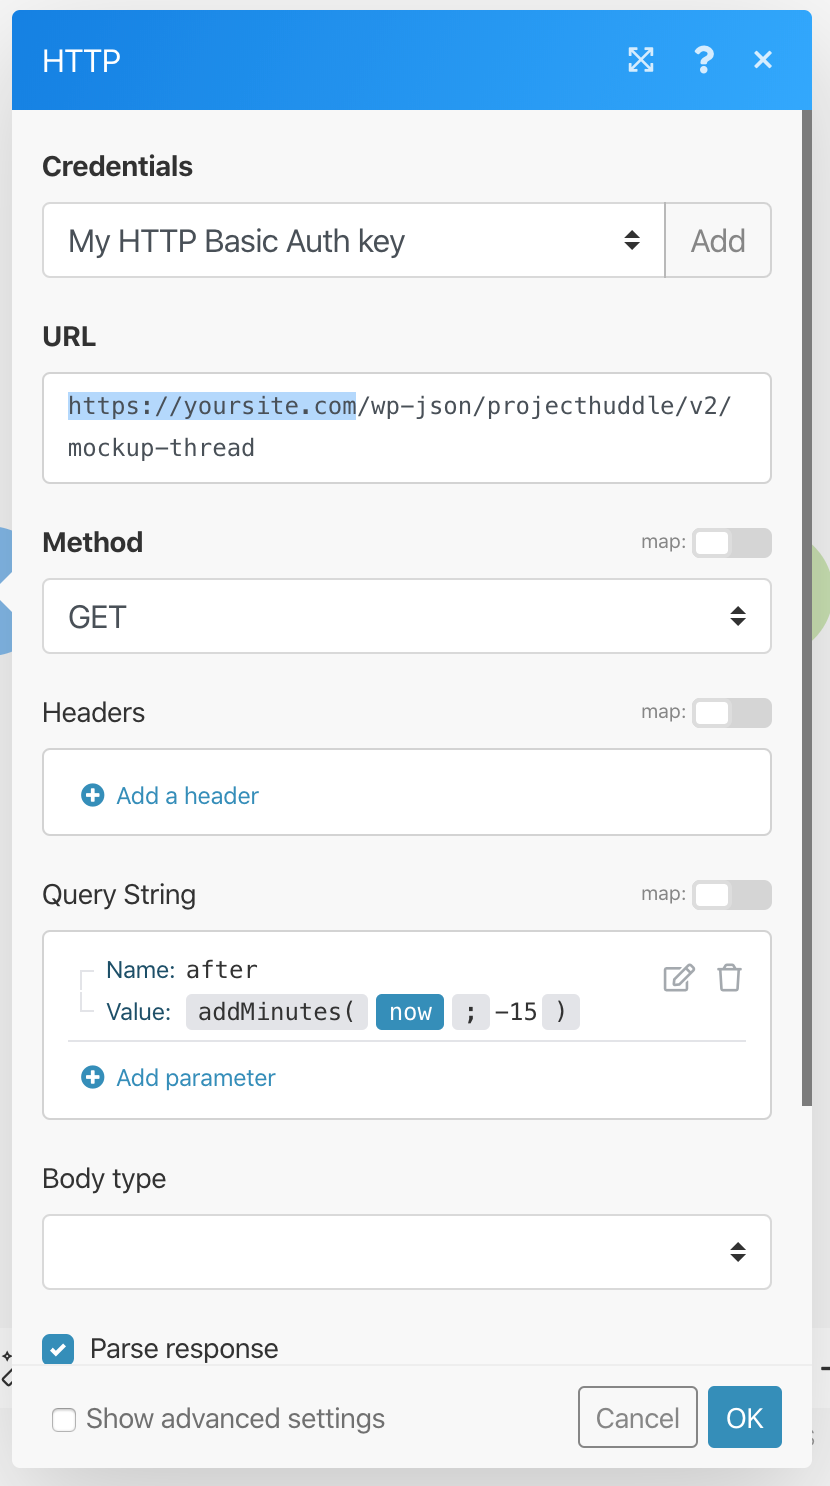Click the plus icon beside Add a header

tap(93, 796)
